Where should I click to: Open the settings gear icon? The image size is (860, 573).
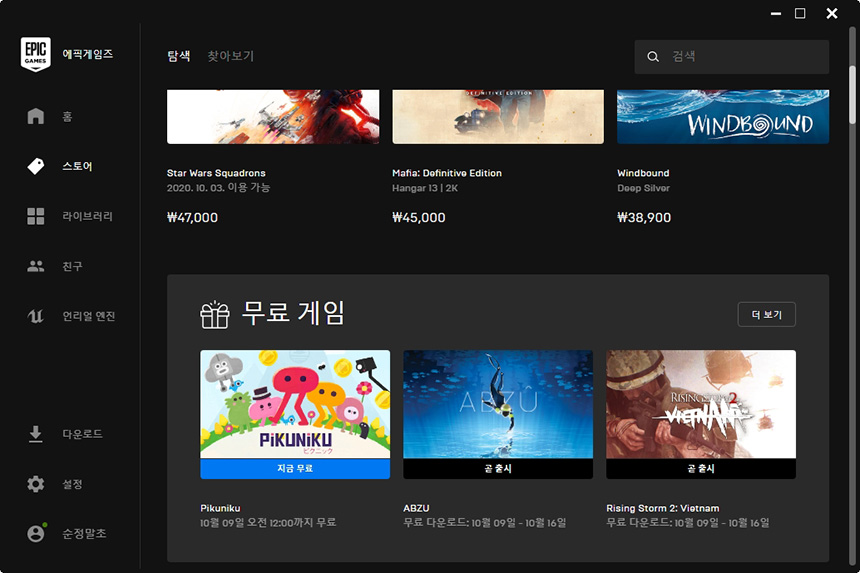tap(36, 484)
